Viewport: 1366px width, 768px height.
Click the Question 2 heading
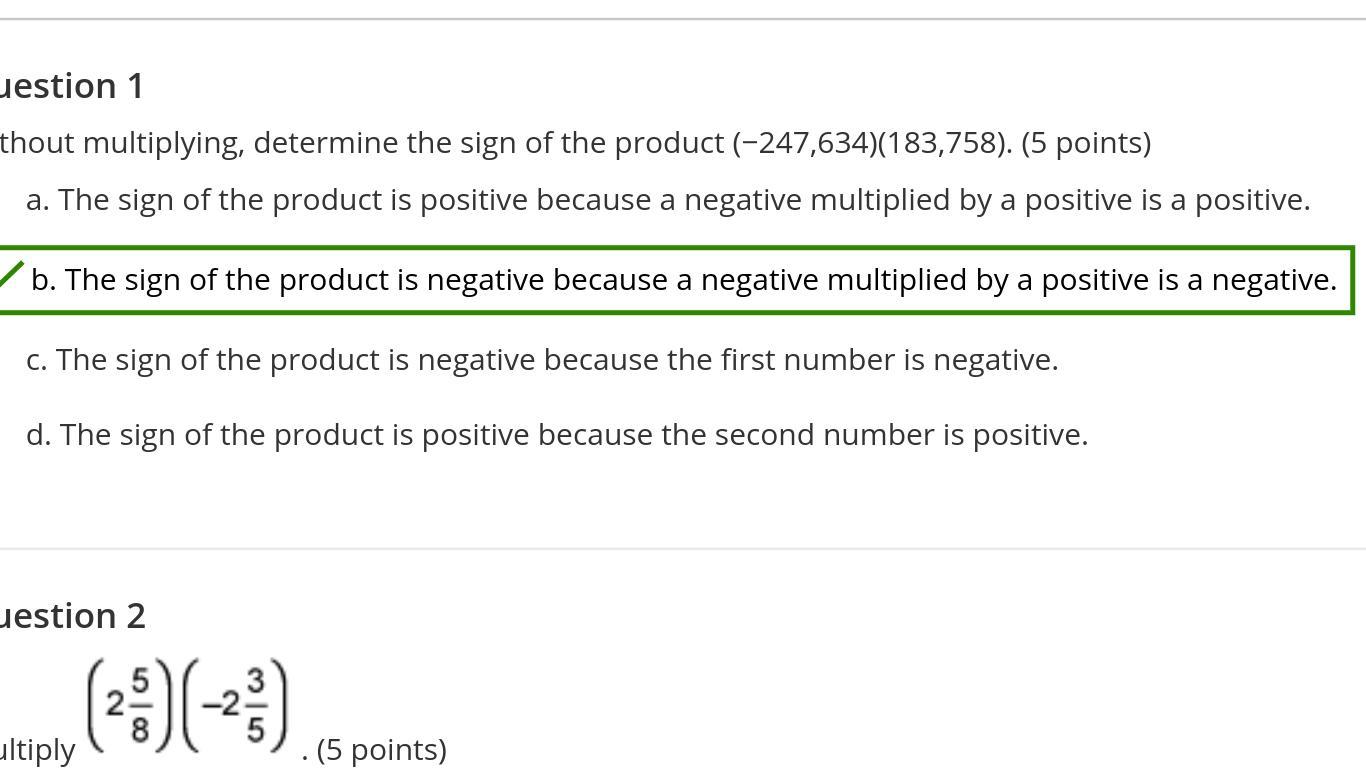click(72, 616)
